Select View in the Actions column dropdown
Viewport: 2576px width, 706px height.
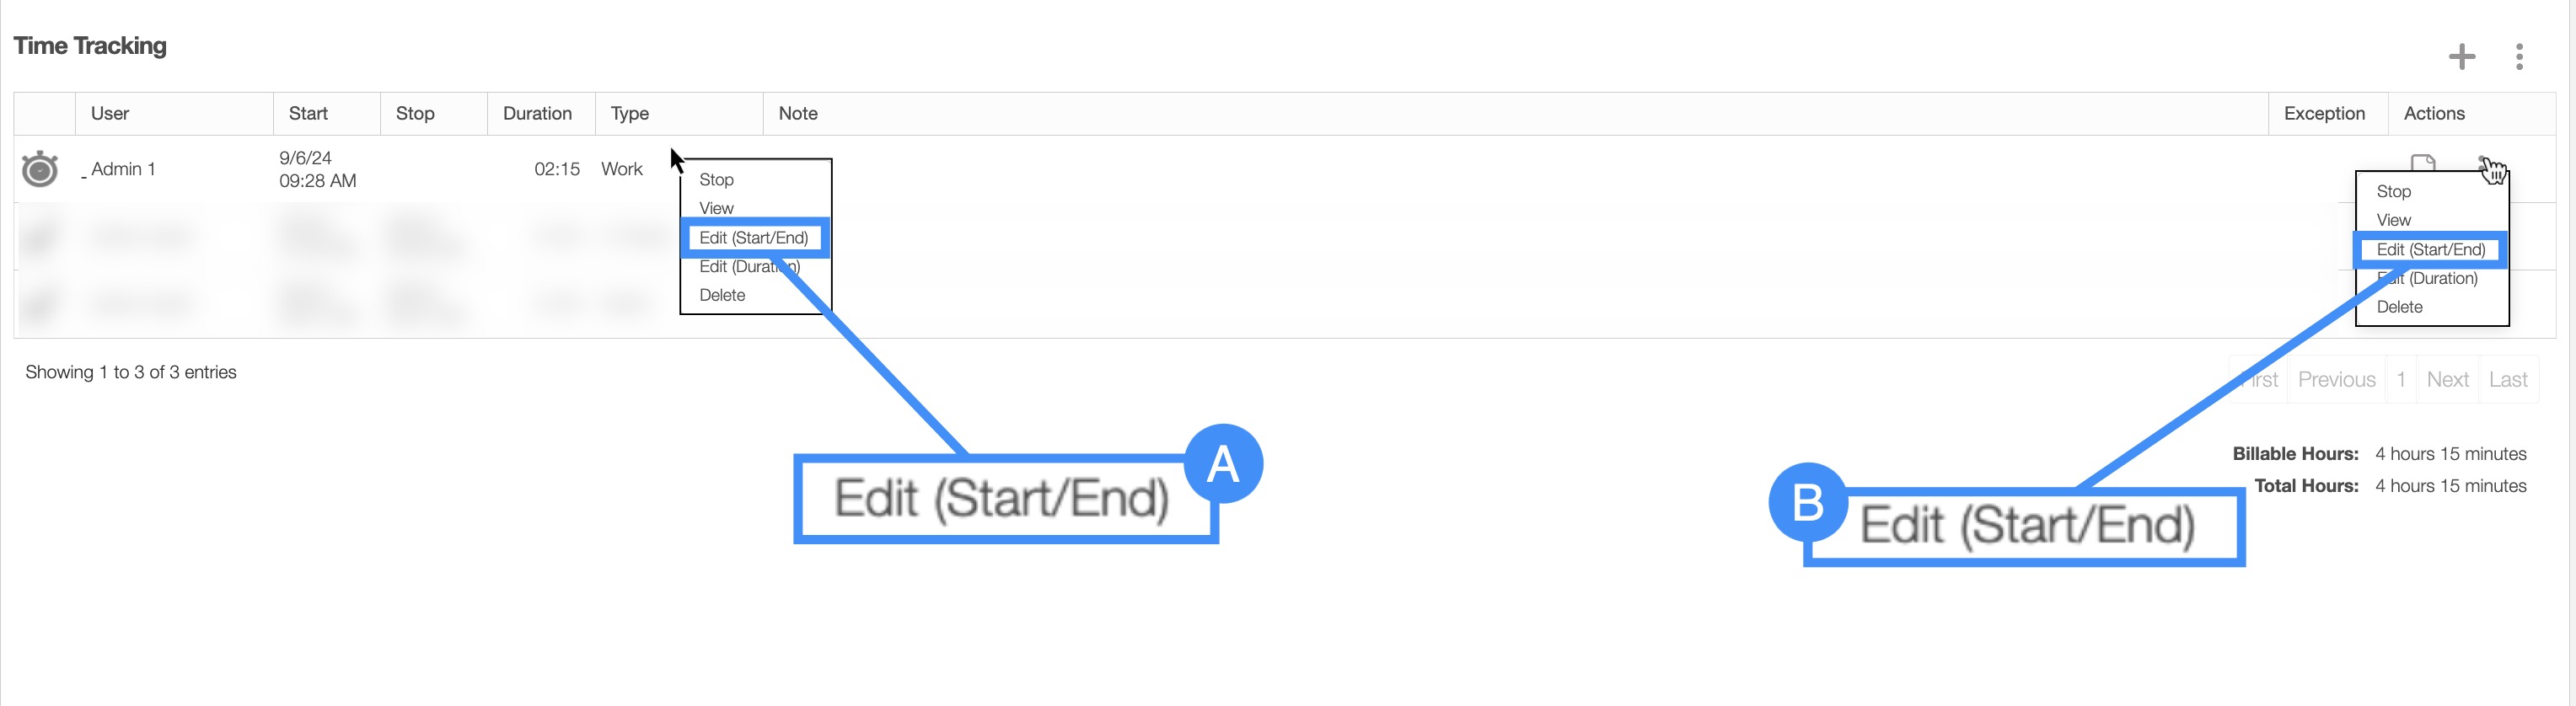tap(2393, 220)
